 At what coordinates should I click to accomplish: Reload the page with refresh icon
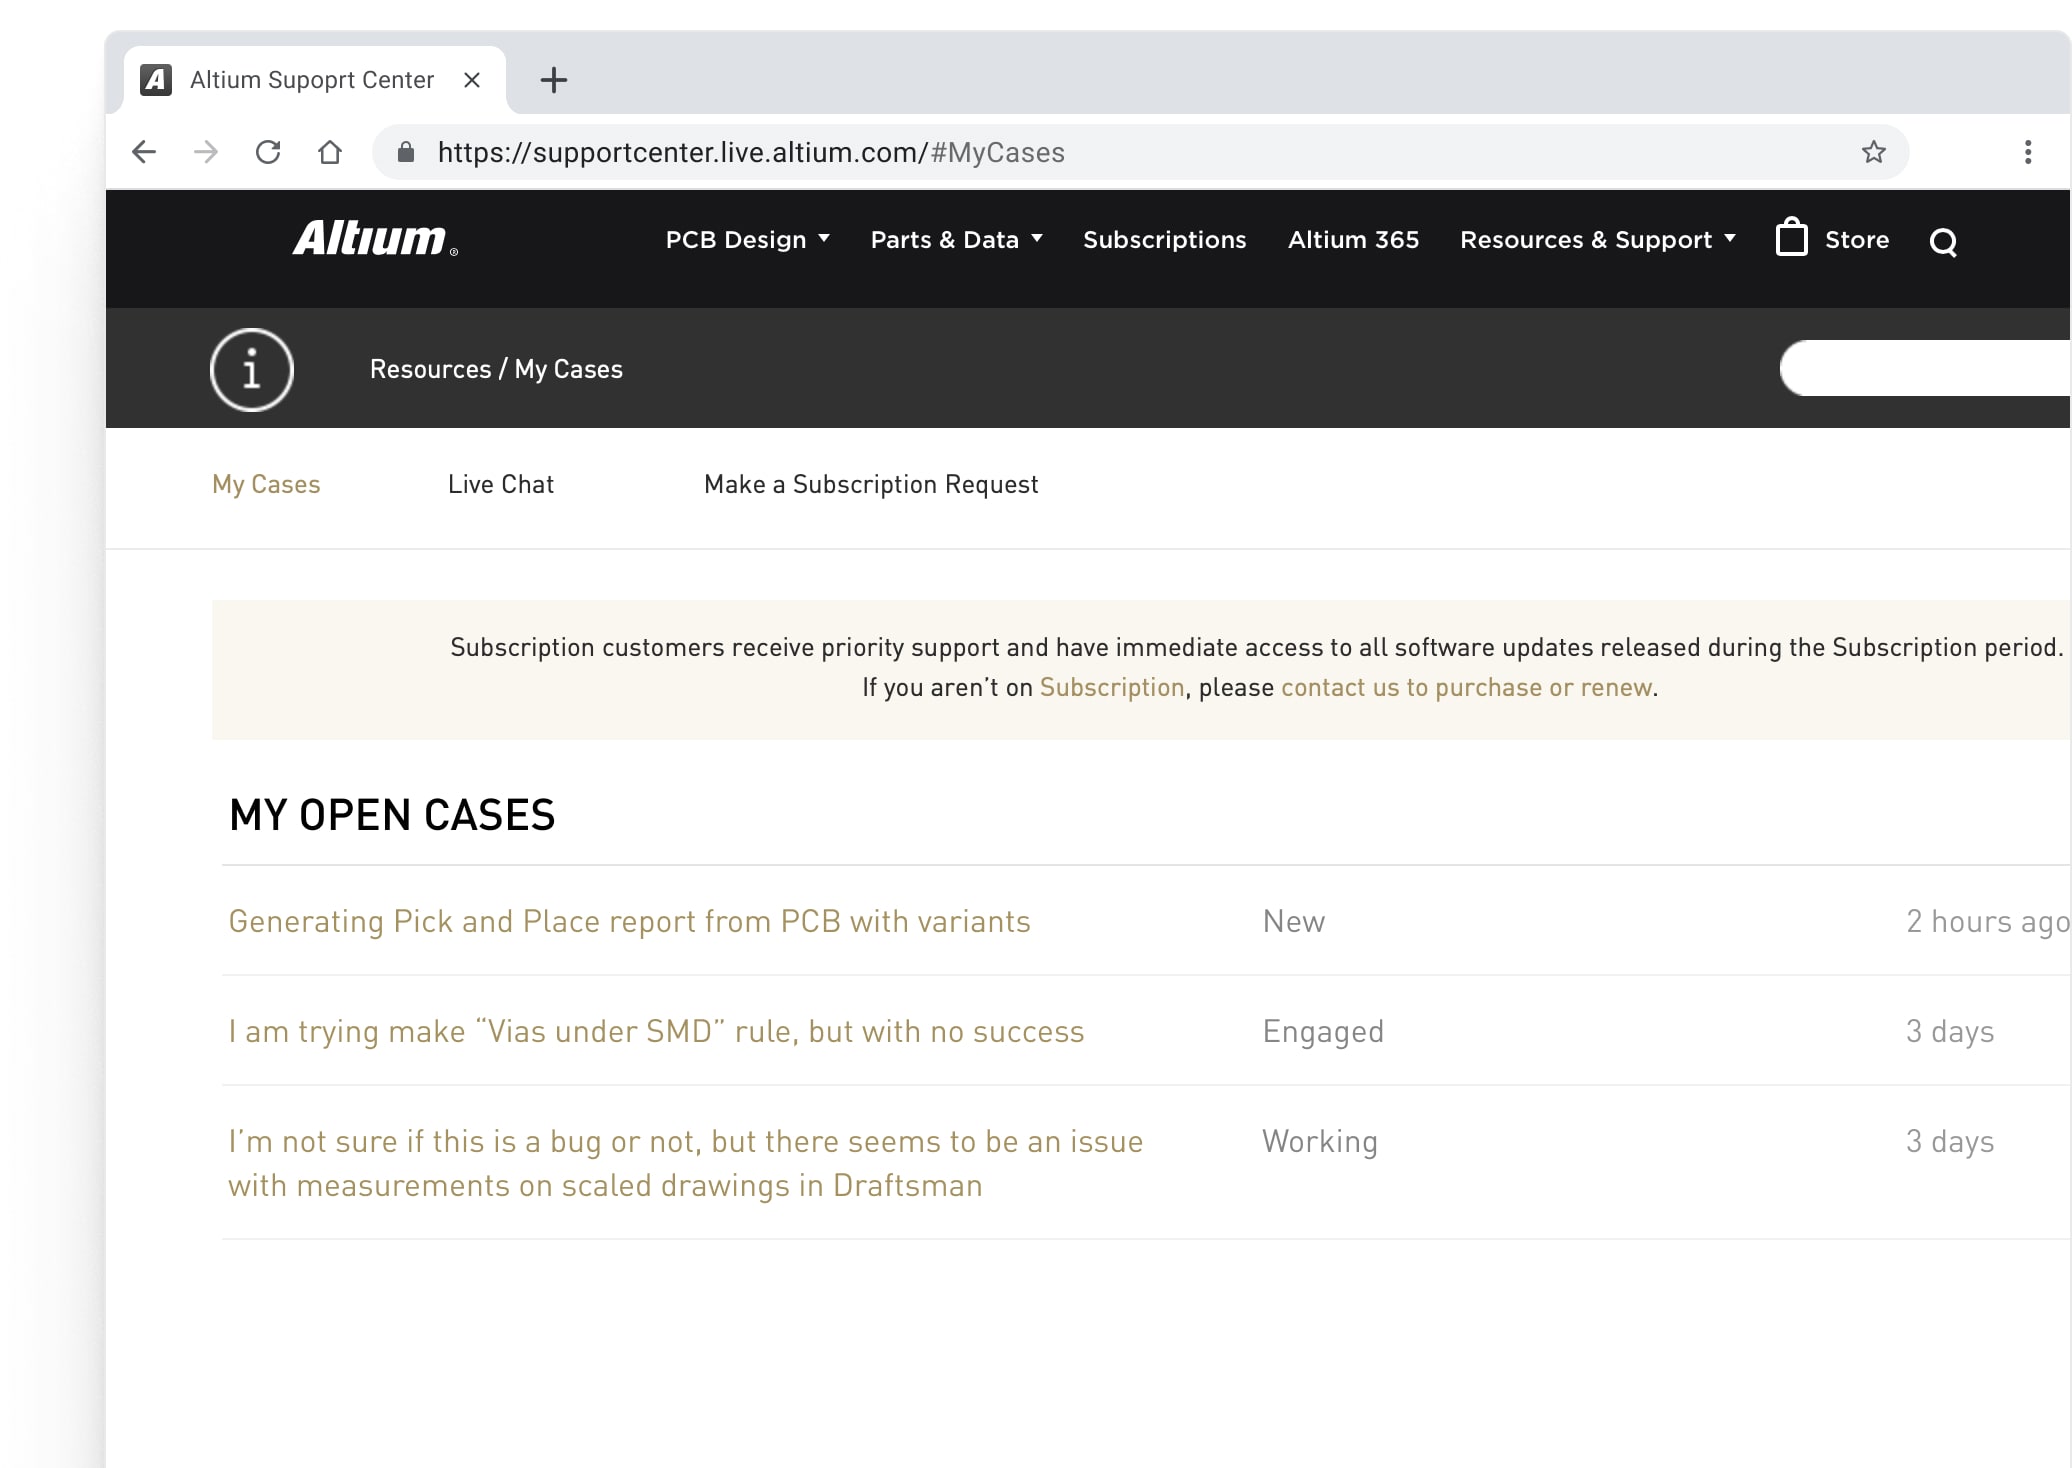(268, 152)
